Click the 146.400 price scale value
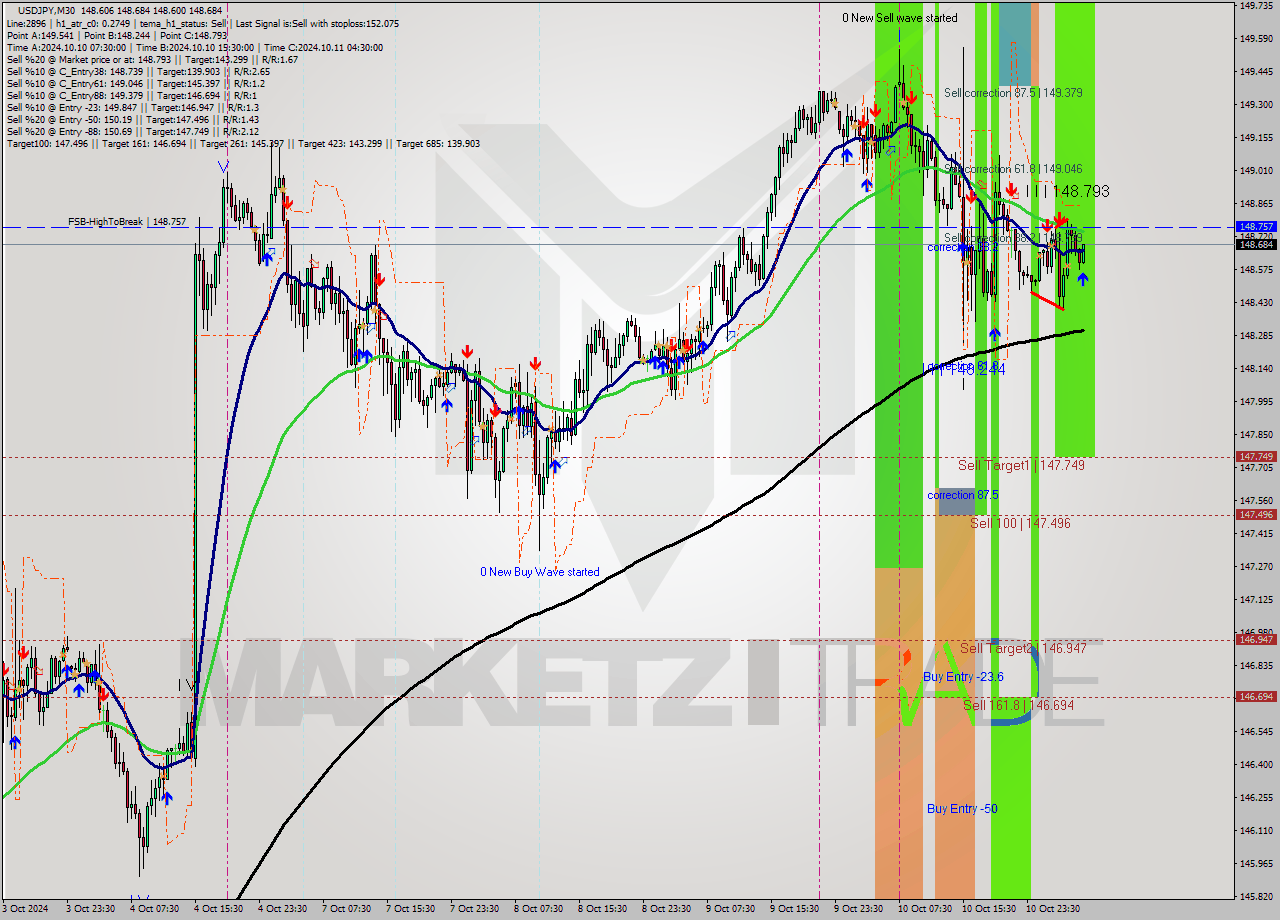Image resolution: width=1280 pixels, height=920 pixels. pyautogui.click(x=1256, y=764)
